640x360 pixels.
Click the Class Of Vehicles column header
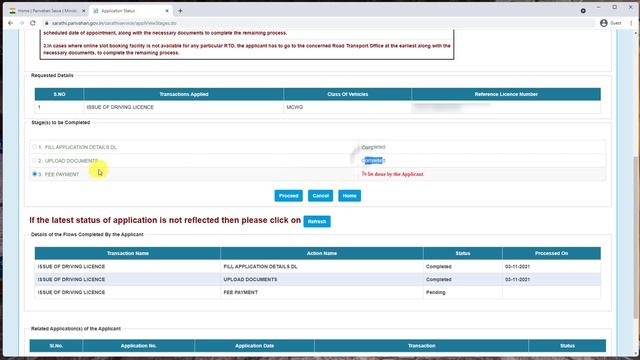[x=348, y=94]
